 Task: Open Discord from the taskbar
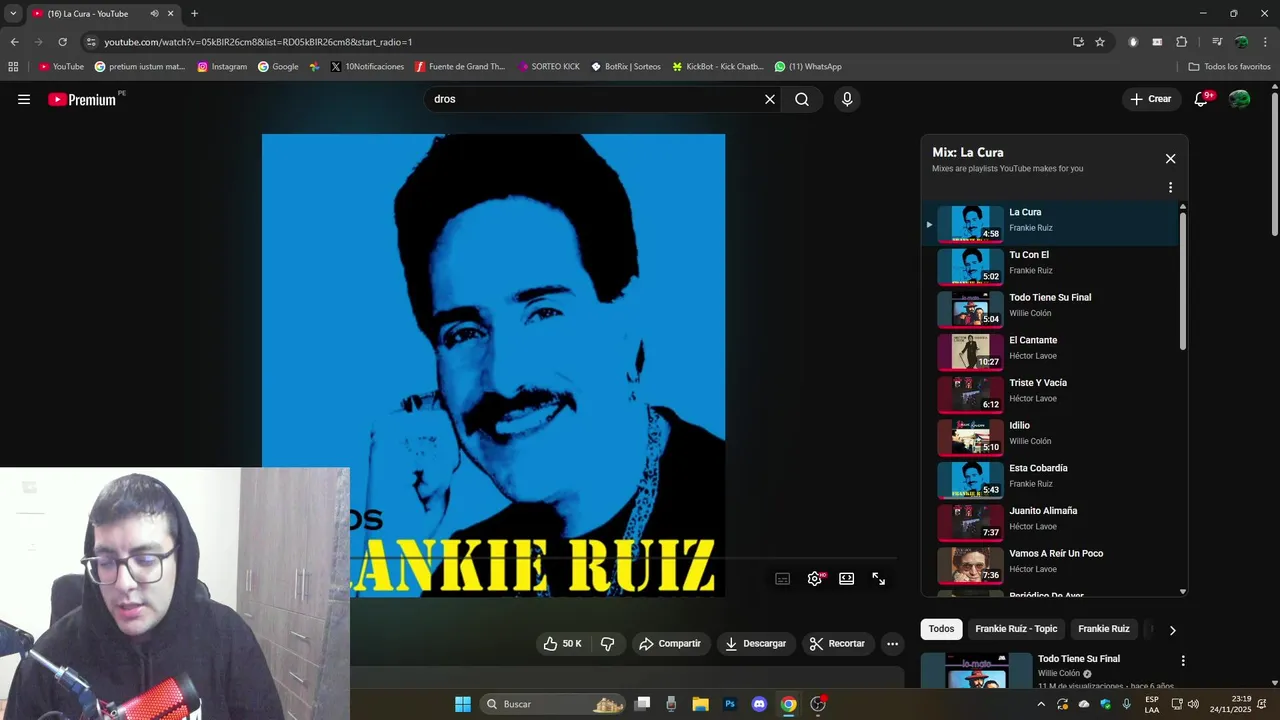pyautogui.click(x=759, y=704)
